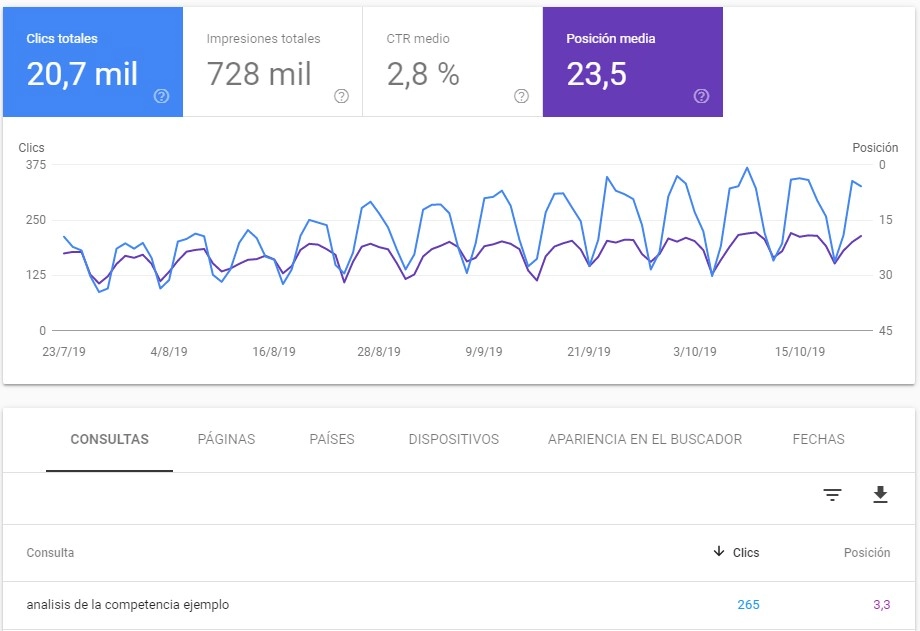Viewport: 920px width, 631px height.
Task: Open the CTR medio help icon
Action: click(x=520, y=97)
